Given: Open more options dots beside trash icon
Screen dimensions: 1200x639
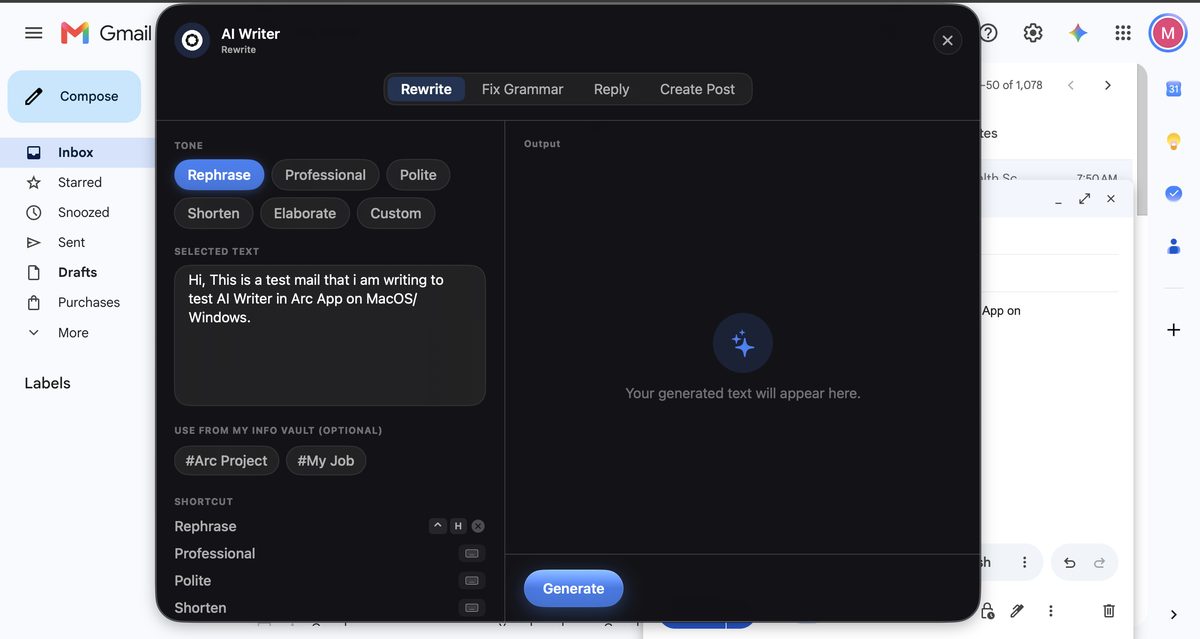Looking at the screenshot, I should 1051,611.
